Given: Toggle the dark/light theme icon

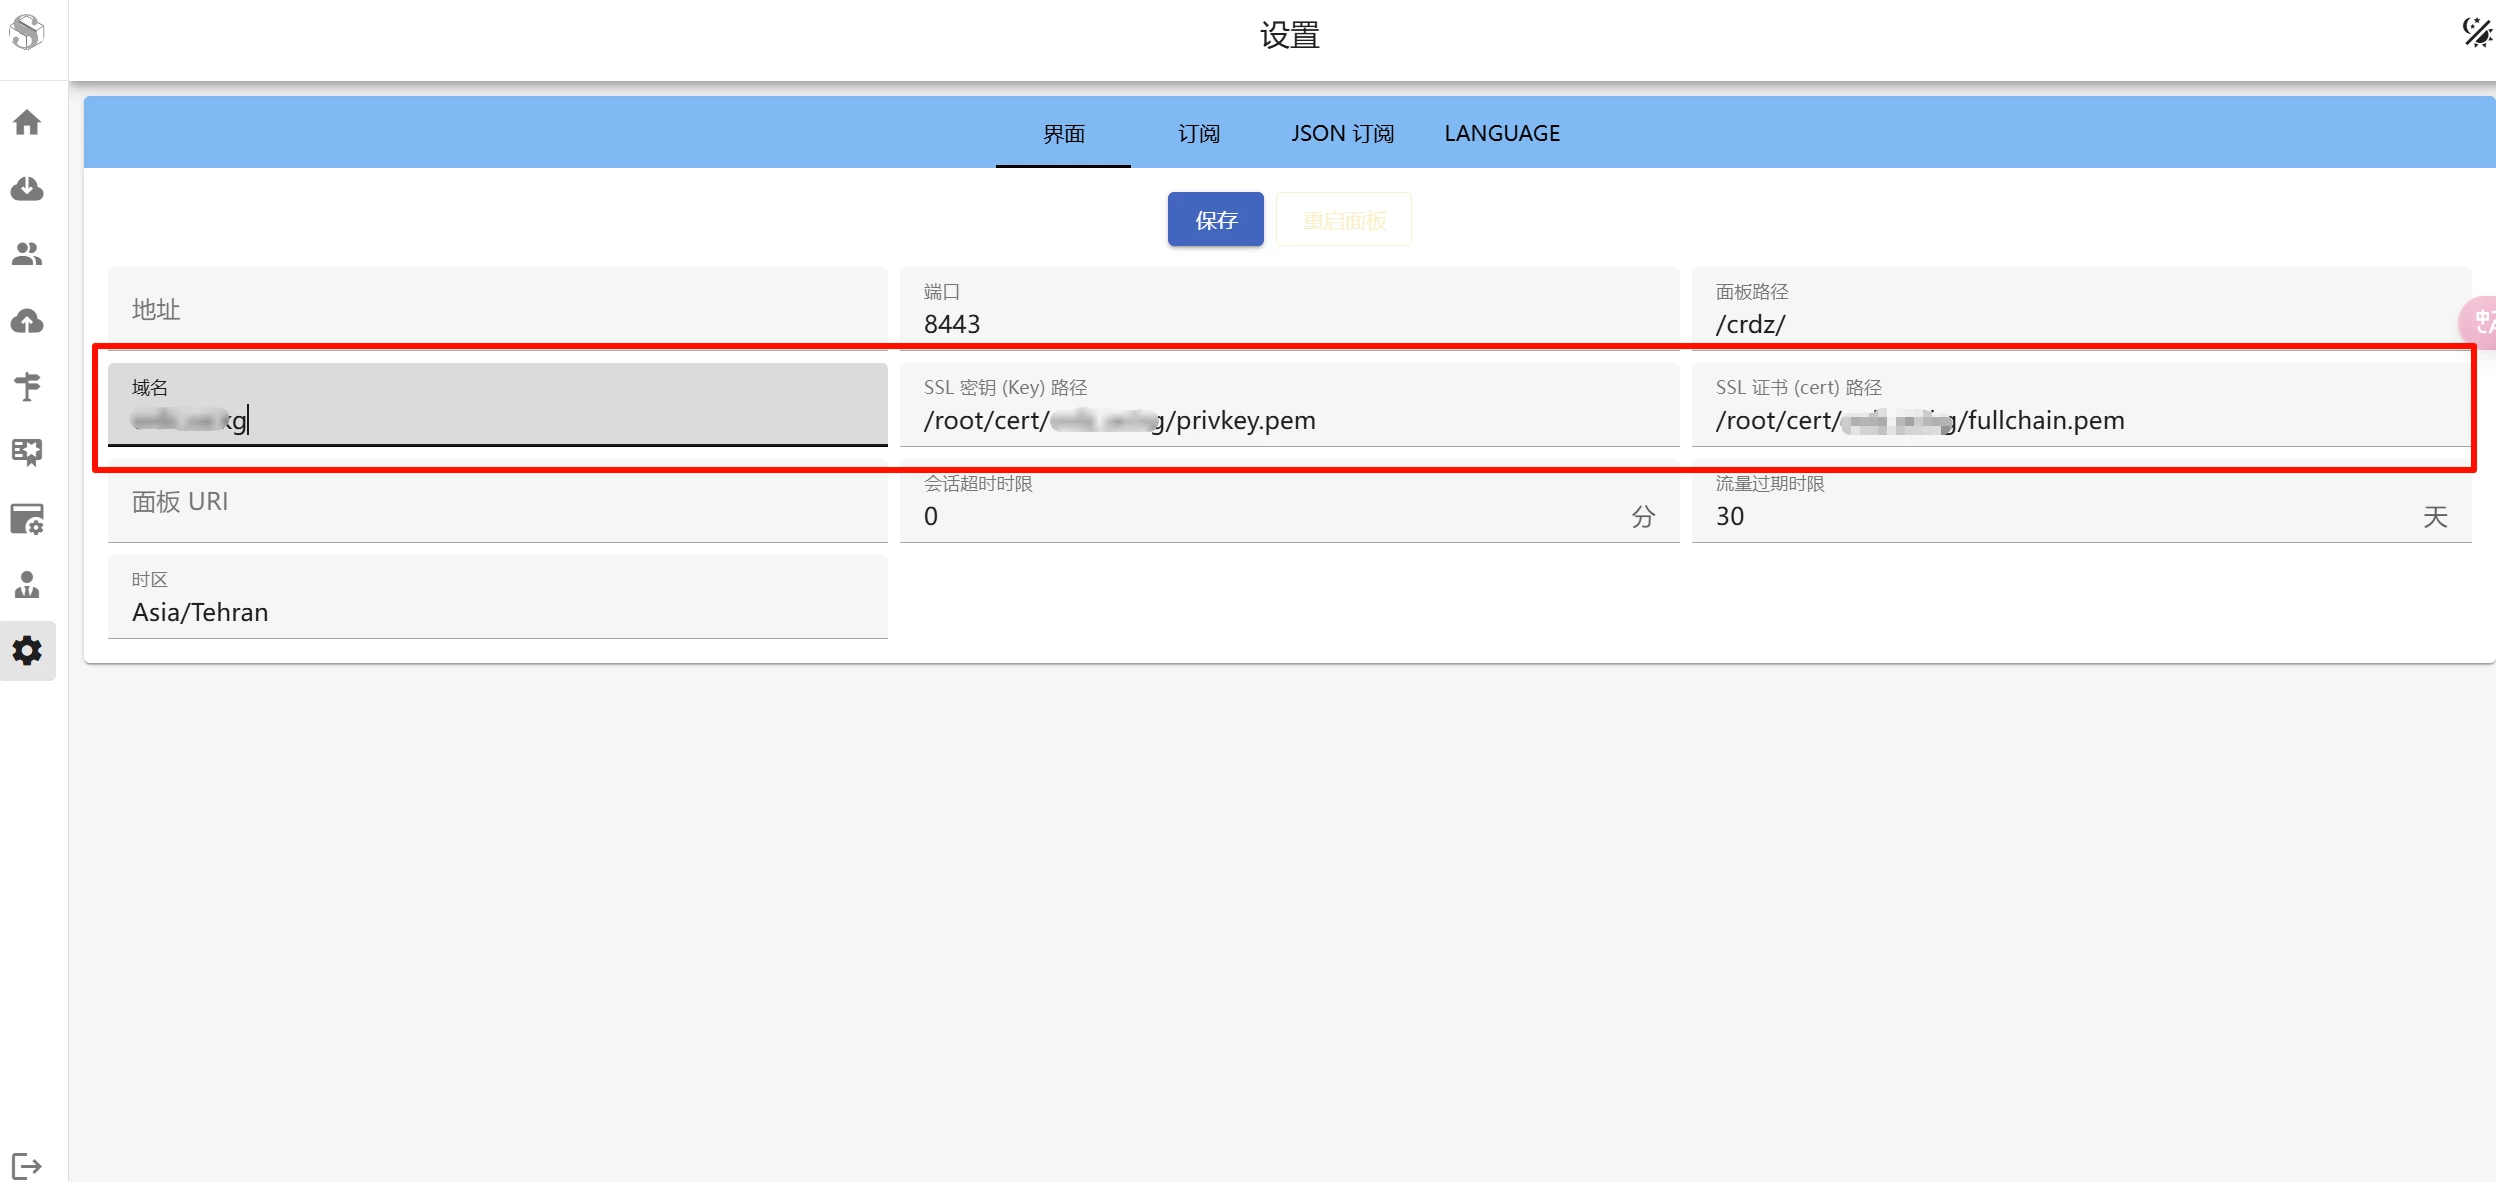Looking at the screenshot, I should [x=2476, y=32].
